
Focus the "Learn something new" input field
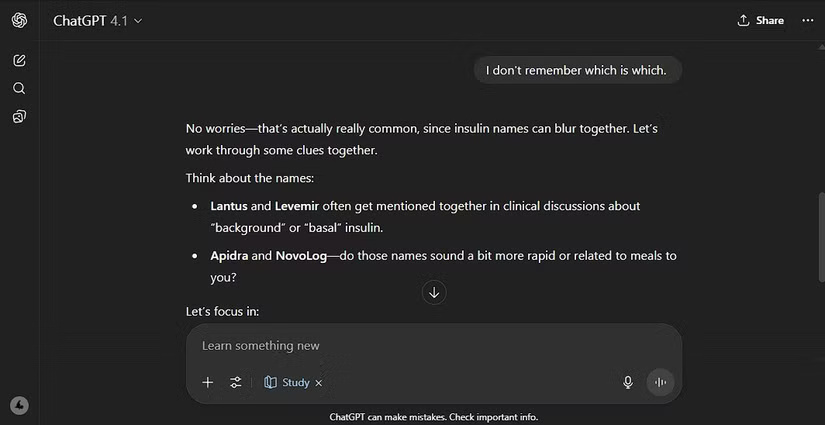[x=420, y=346]
